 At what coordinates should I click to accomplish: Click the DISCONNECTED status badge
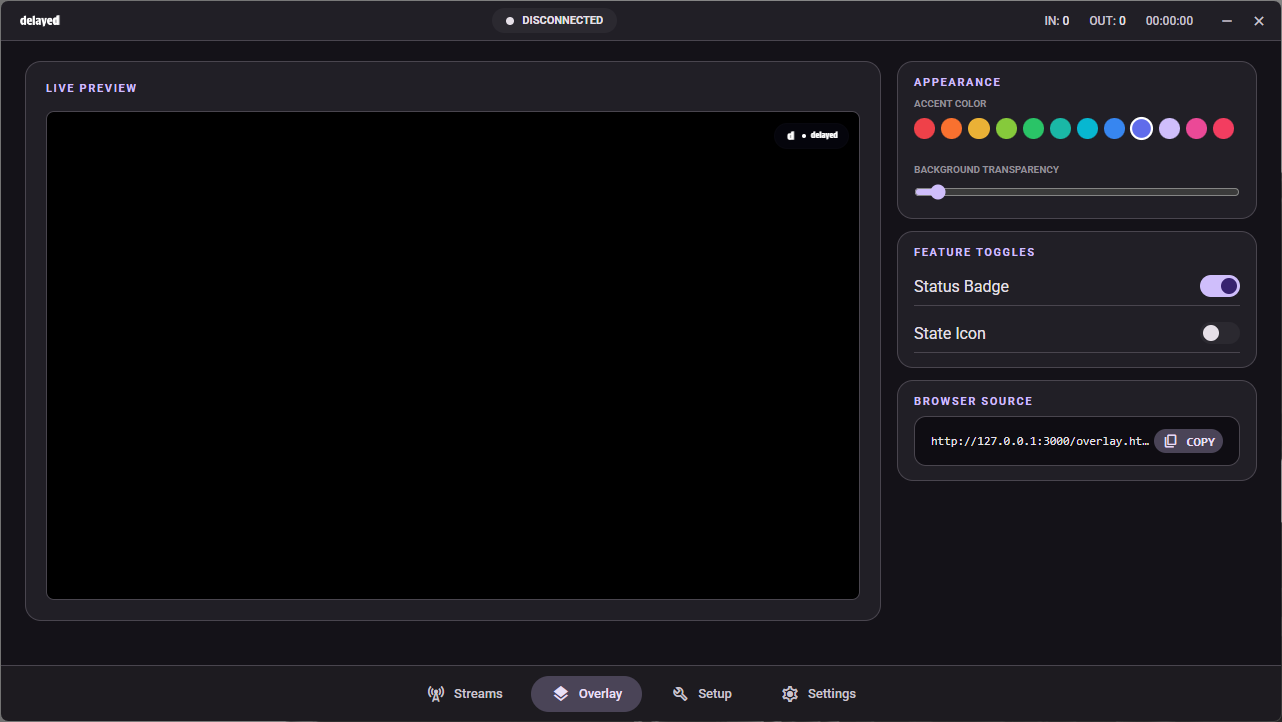(x=554, y=20)
